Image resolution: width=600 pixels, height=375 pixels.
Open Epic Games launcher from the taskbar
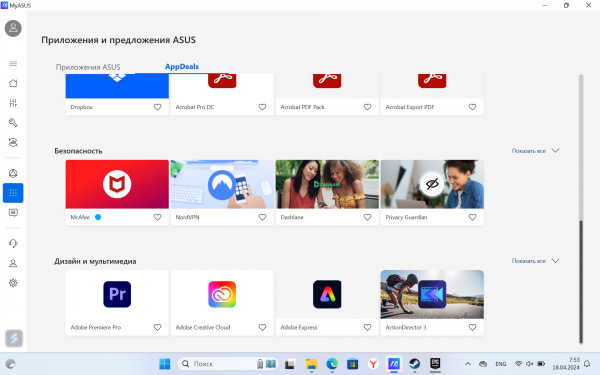coord(435,364)
